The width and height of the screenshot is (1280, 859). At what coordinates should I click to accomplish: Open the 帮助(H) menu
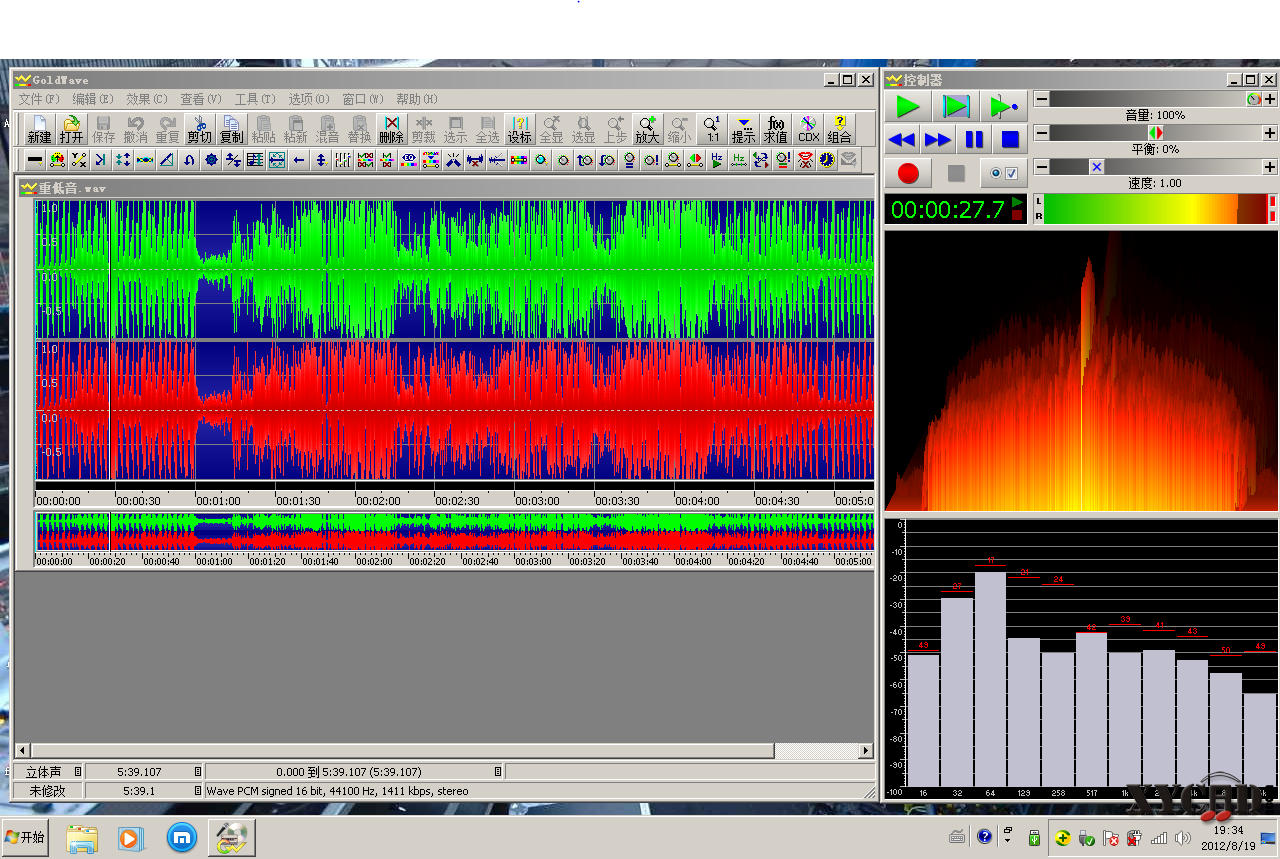pos(417,99)
